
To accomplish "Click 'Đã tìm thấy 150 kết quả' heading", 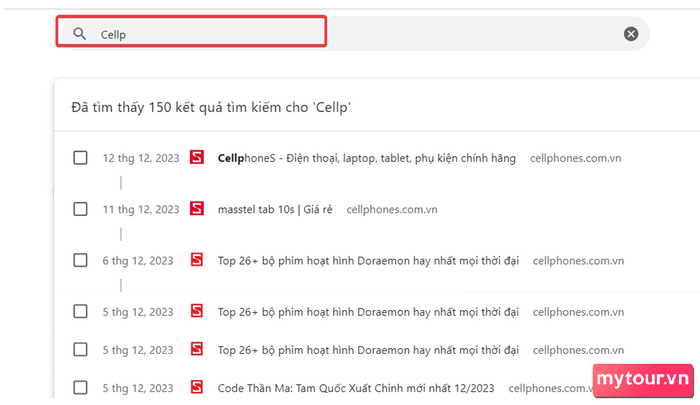I will click(211, 107).
